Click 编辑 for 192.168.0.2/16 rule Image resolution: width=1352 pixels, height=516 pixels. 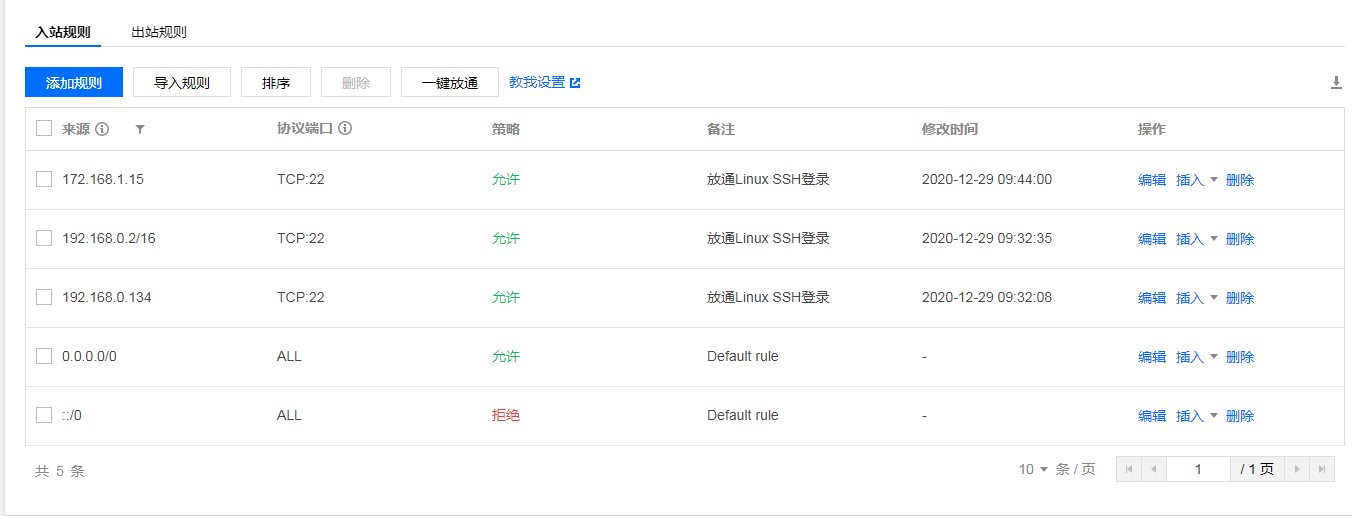(1152, 239)
